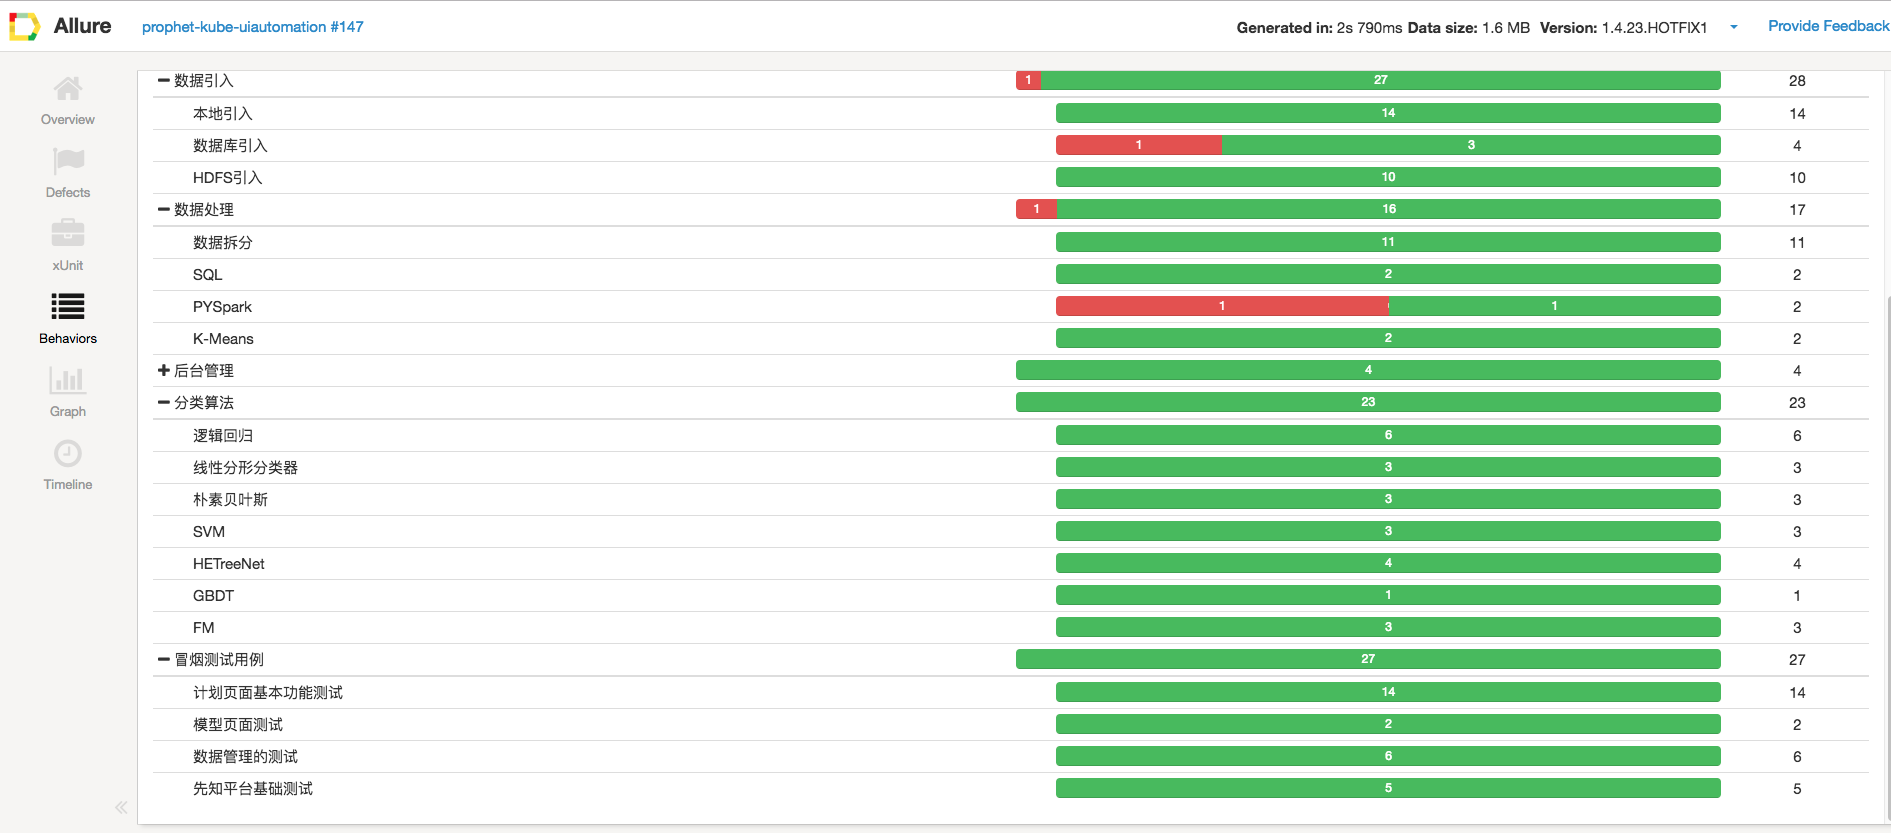Click the red failed segment of 数据库引入 bar
Screen dimensions: 1891x833
(x=1138, y=145)
